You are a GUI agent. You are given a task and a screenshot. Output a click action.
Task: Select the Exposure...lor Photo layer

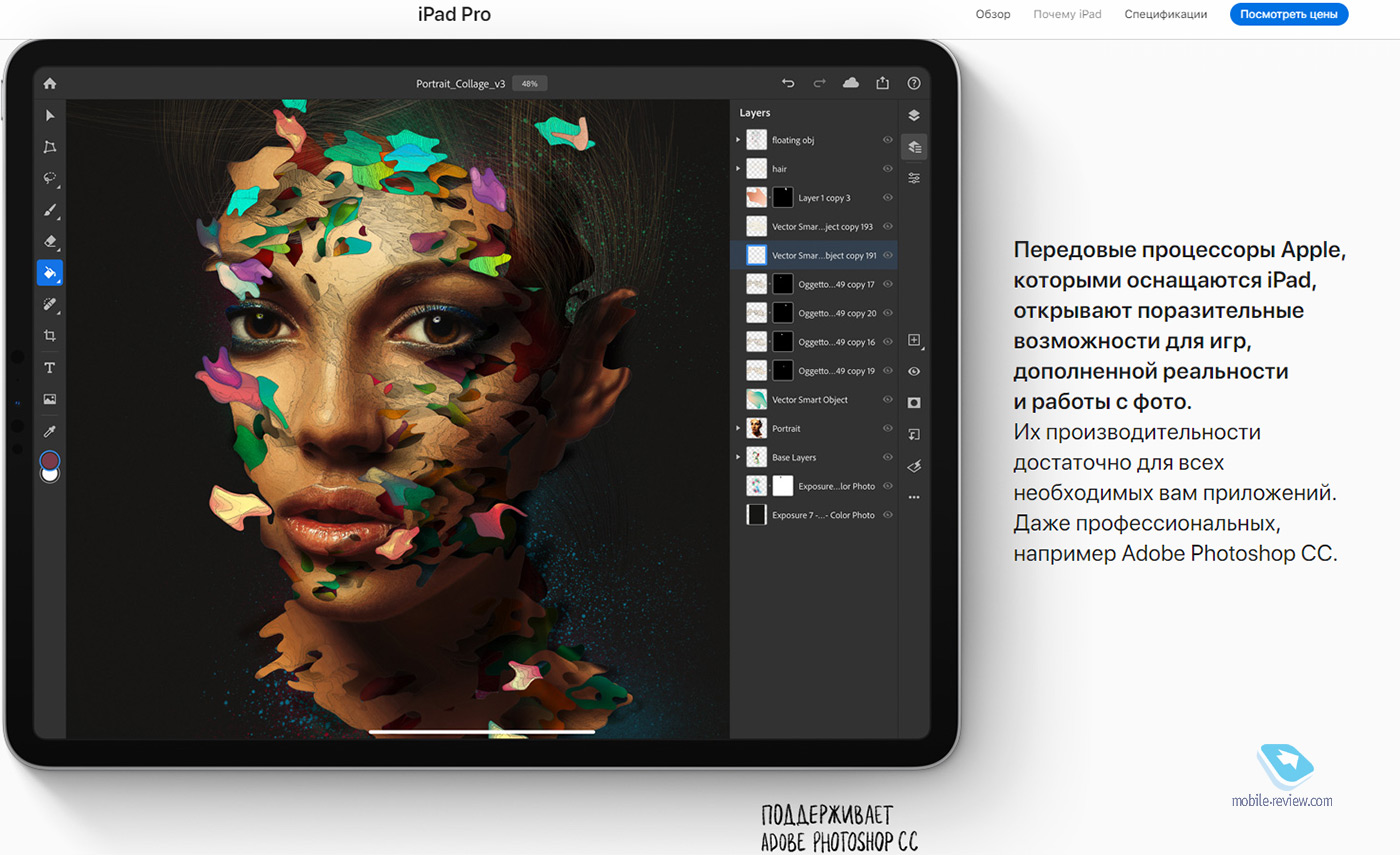[x=814, y=486]
